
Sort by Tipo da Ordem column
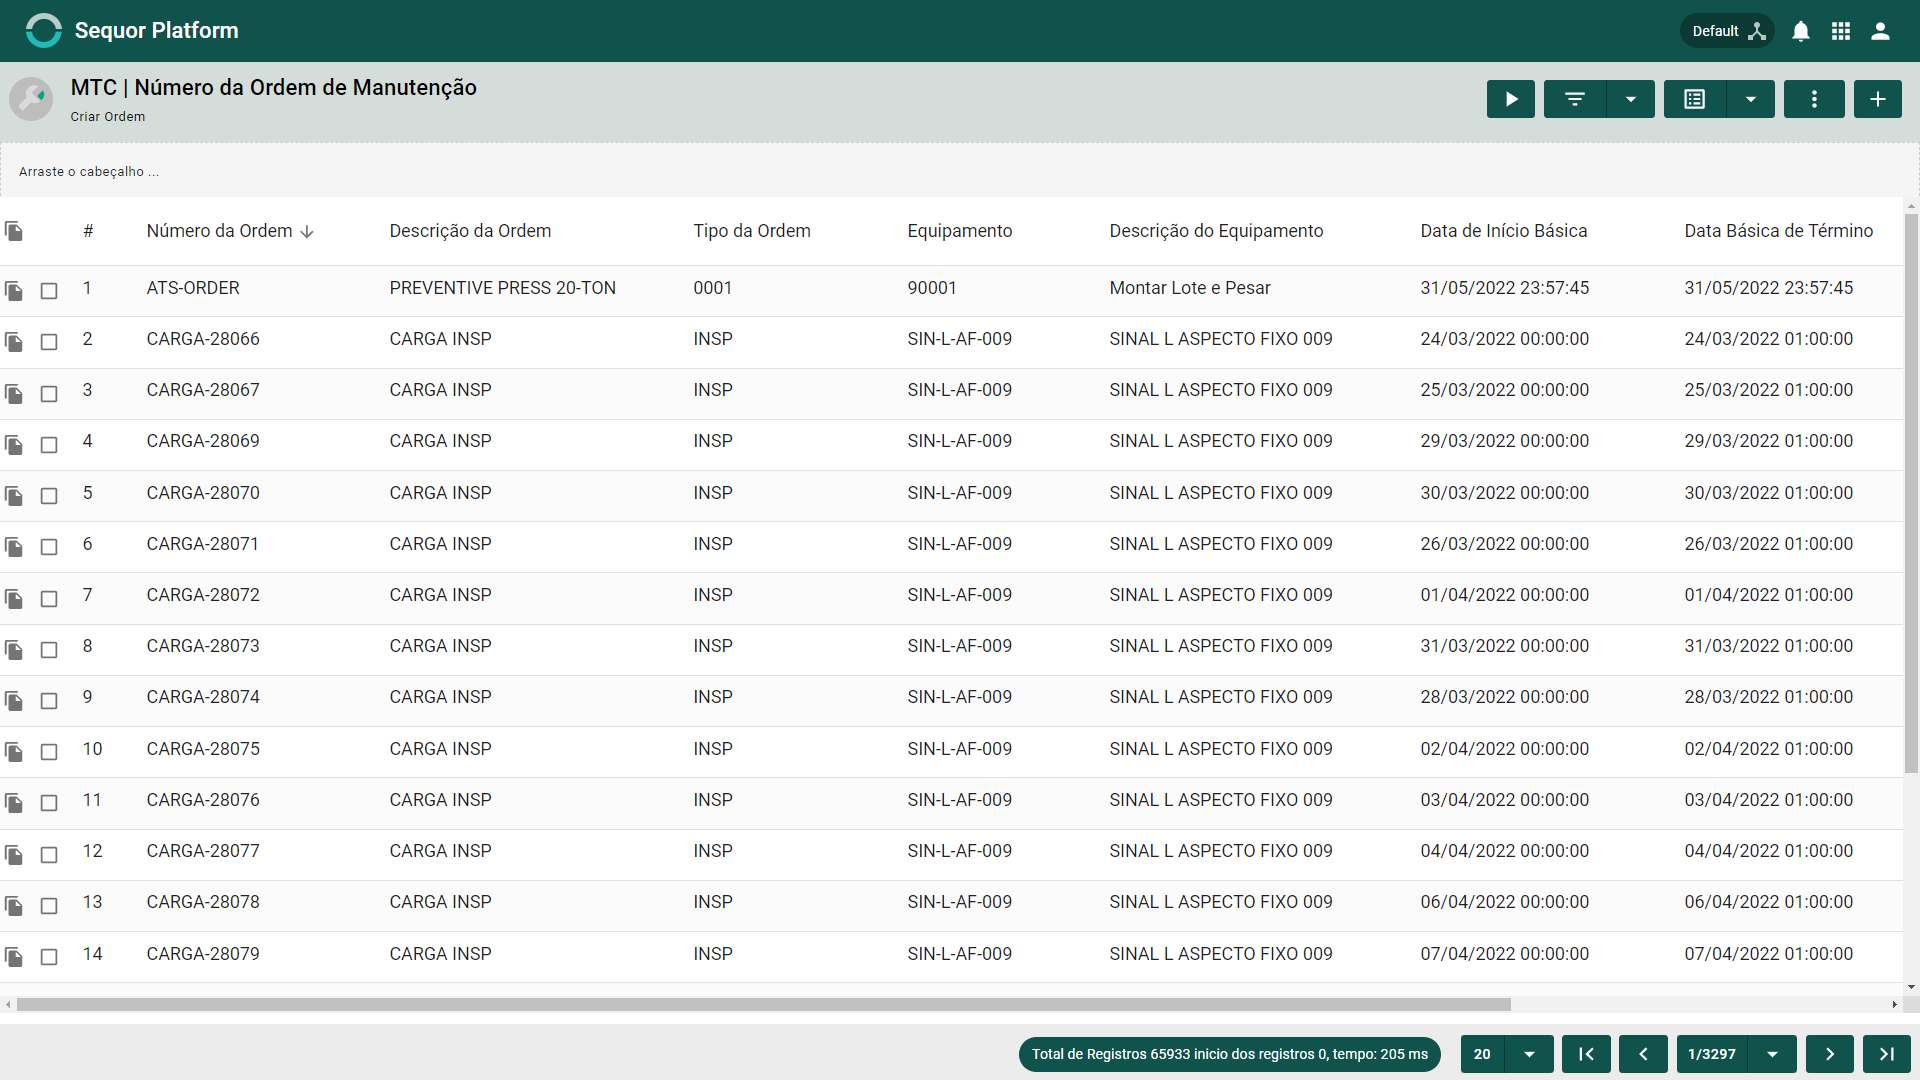tap(752, 231)
